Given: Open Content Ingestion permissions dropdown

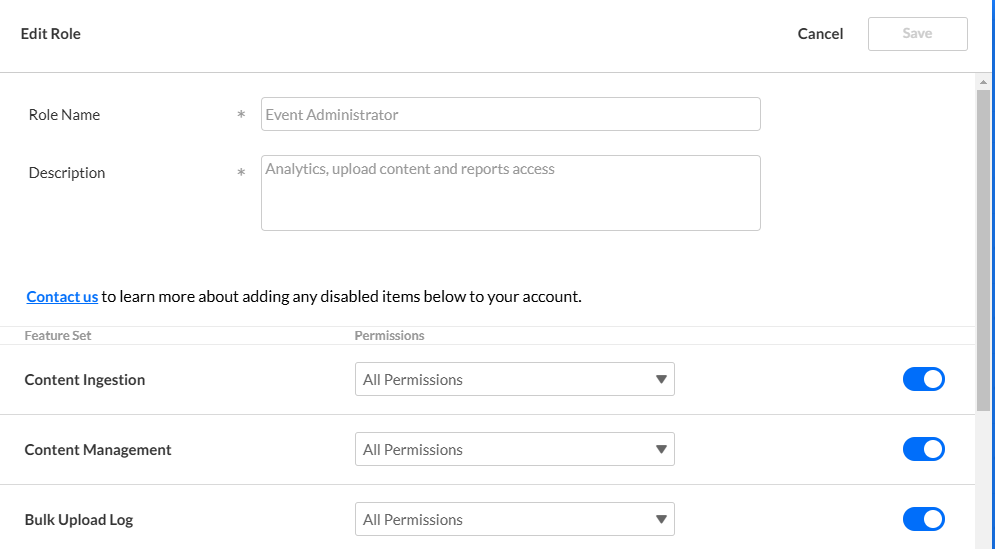Looking at the screenshot, I should (515, 379).
